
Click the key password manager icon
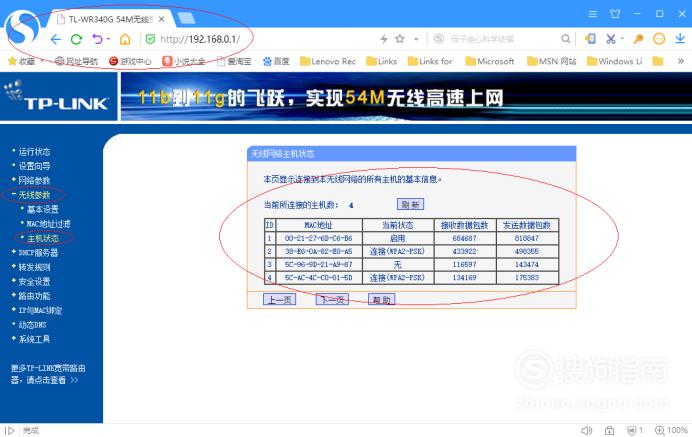pyautogui.click(x=638, y=39)
